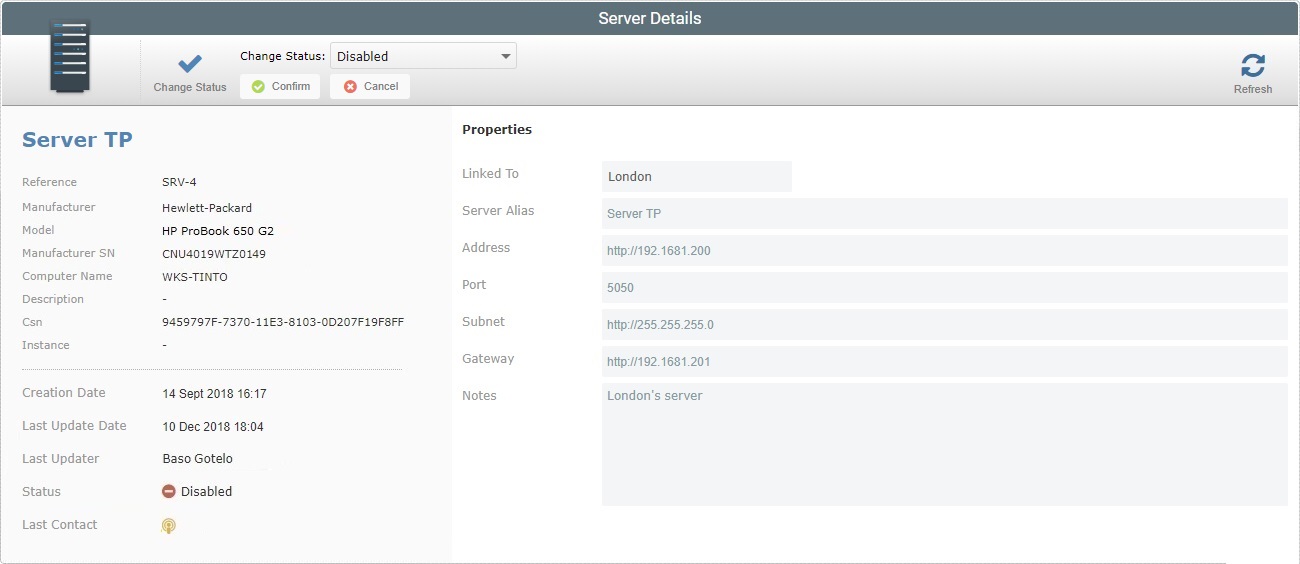Click creation date 14 Sept 2018 16:17

click(215, 394)
